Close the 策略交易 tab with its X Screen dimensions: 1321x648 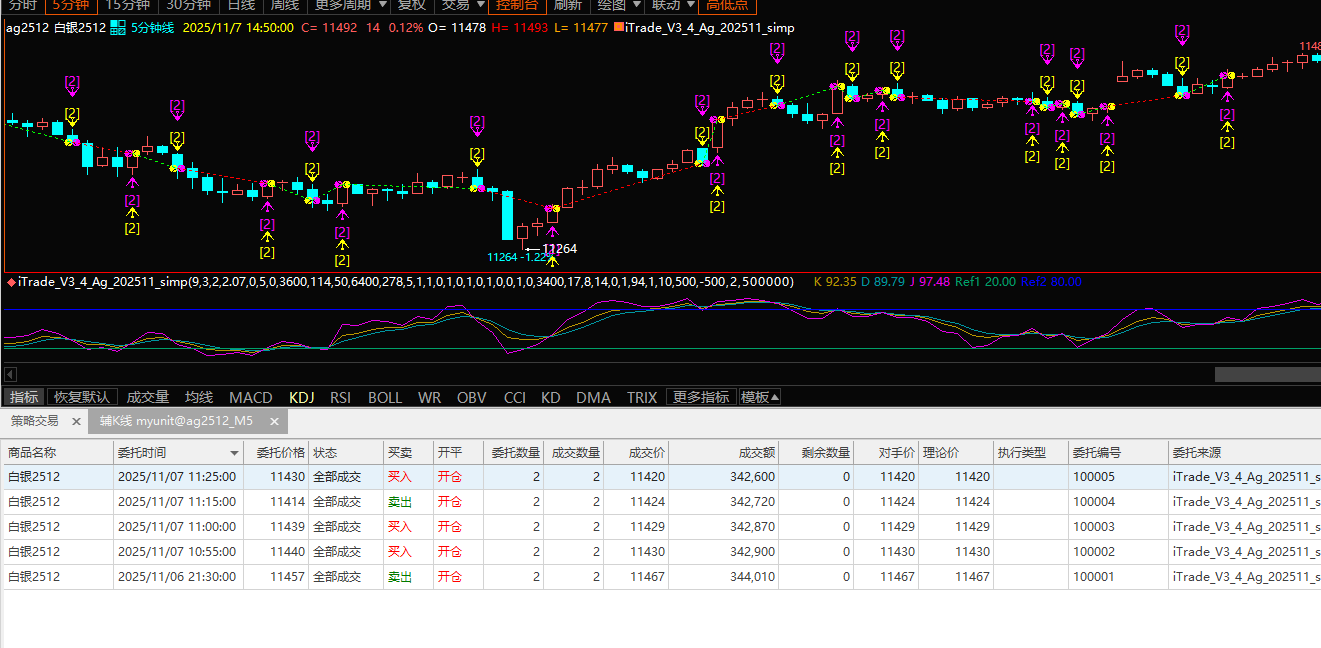pos(74,421)
